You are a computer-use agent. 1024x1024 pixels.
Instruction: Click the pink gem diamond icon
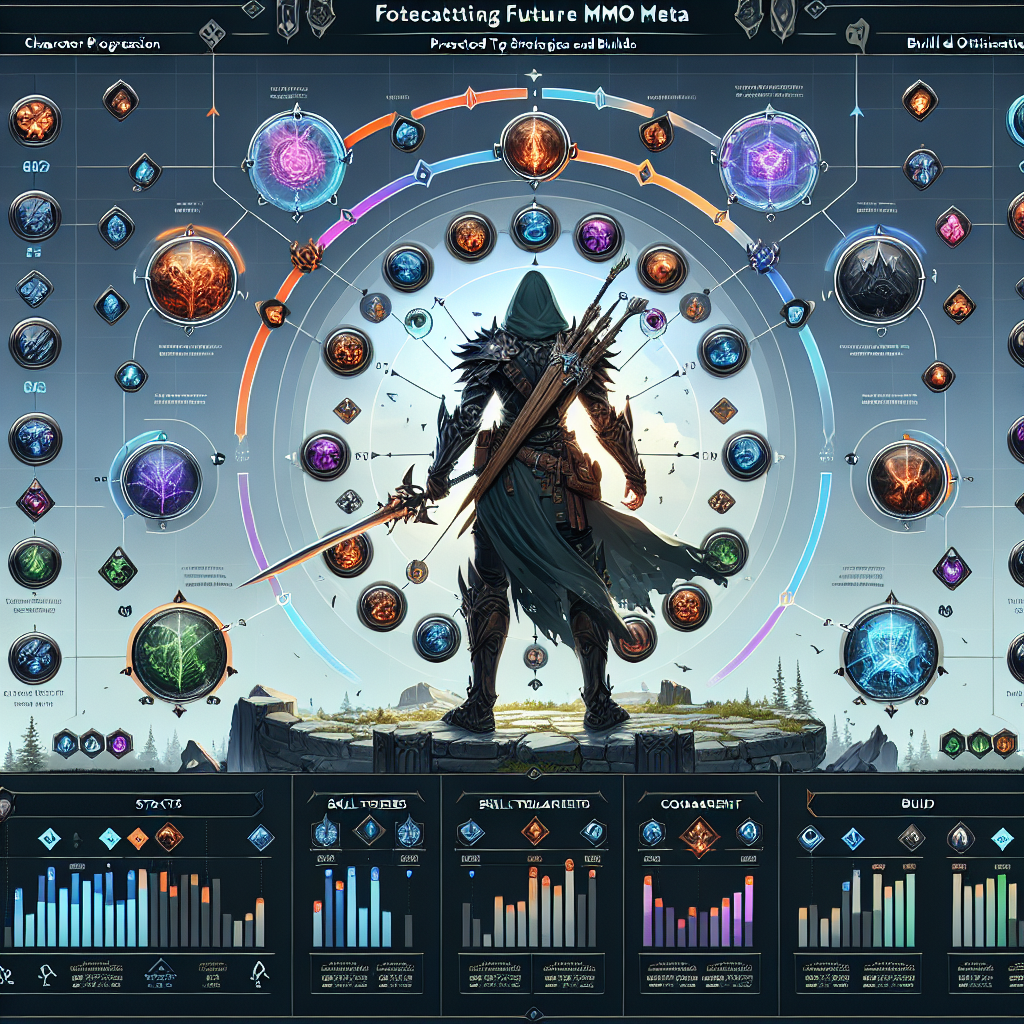click(x=953, y=227)
